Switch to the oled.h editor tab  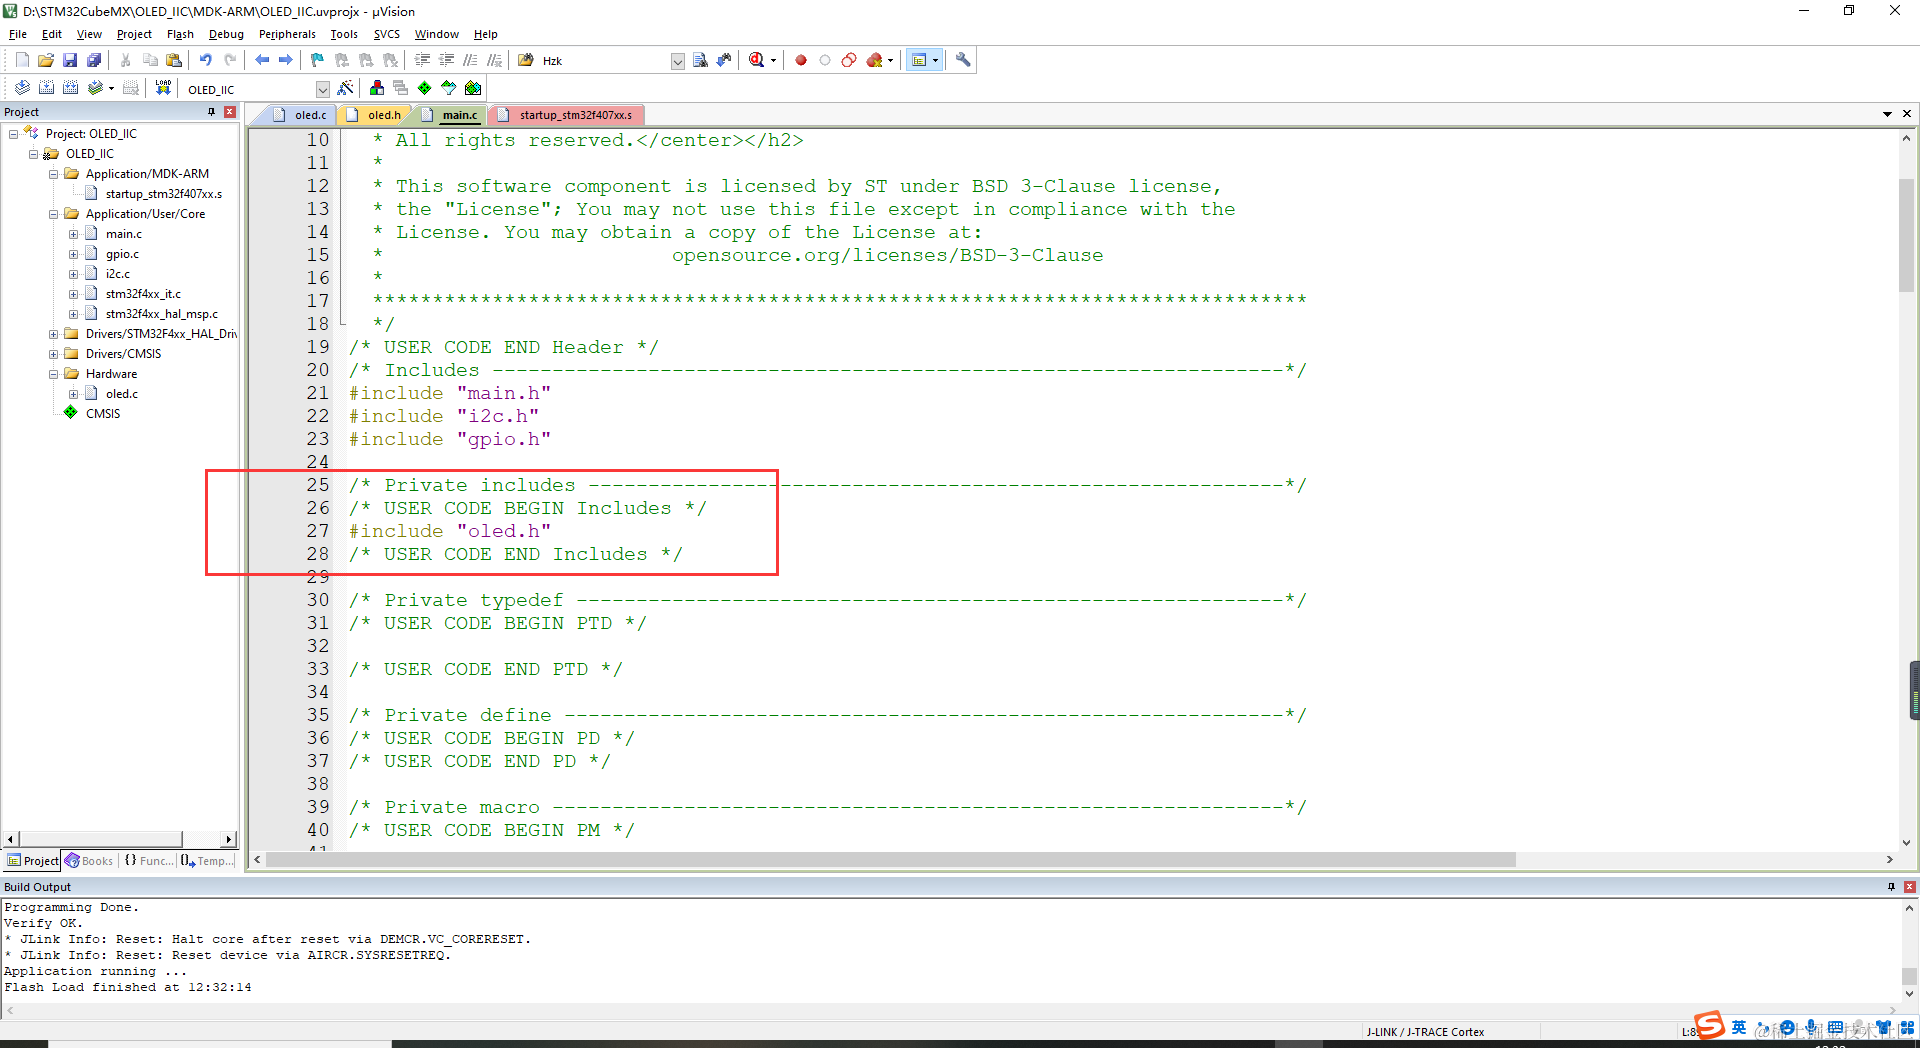pos(375,115)
